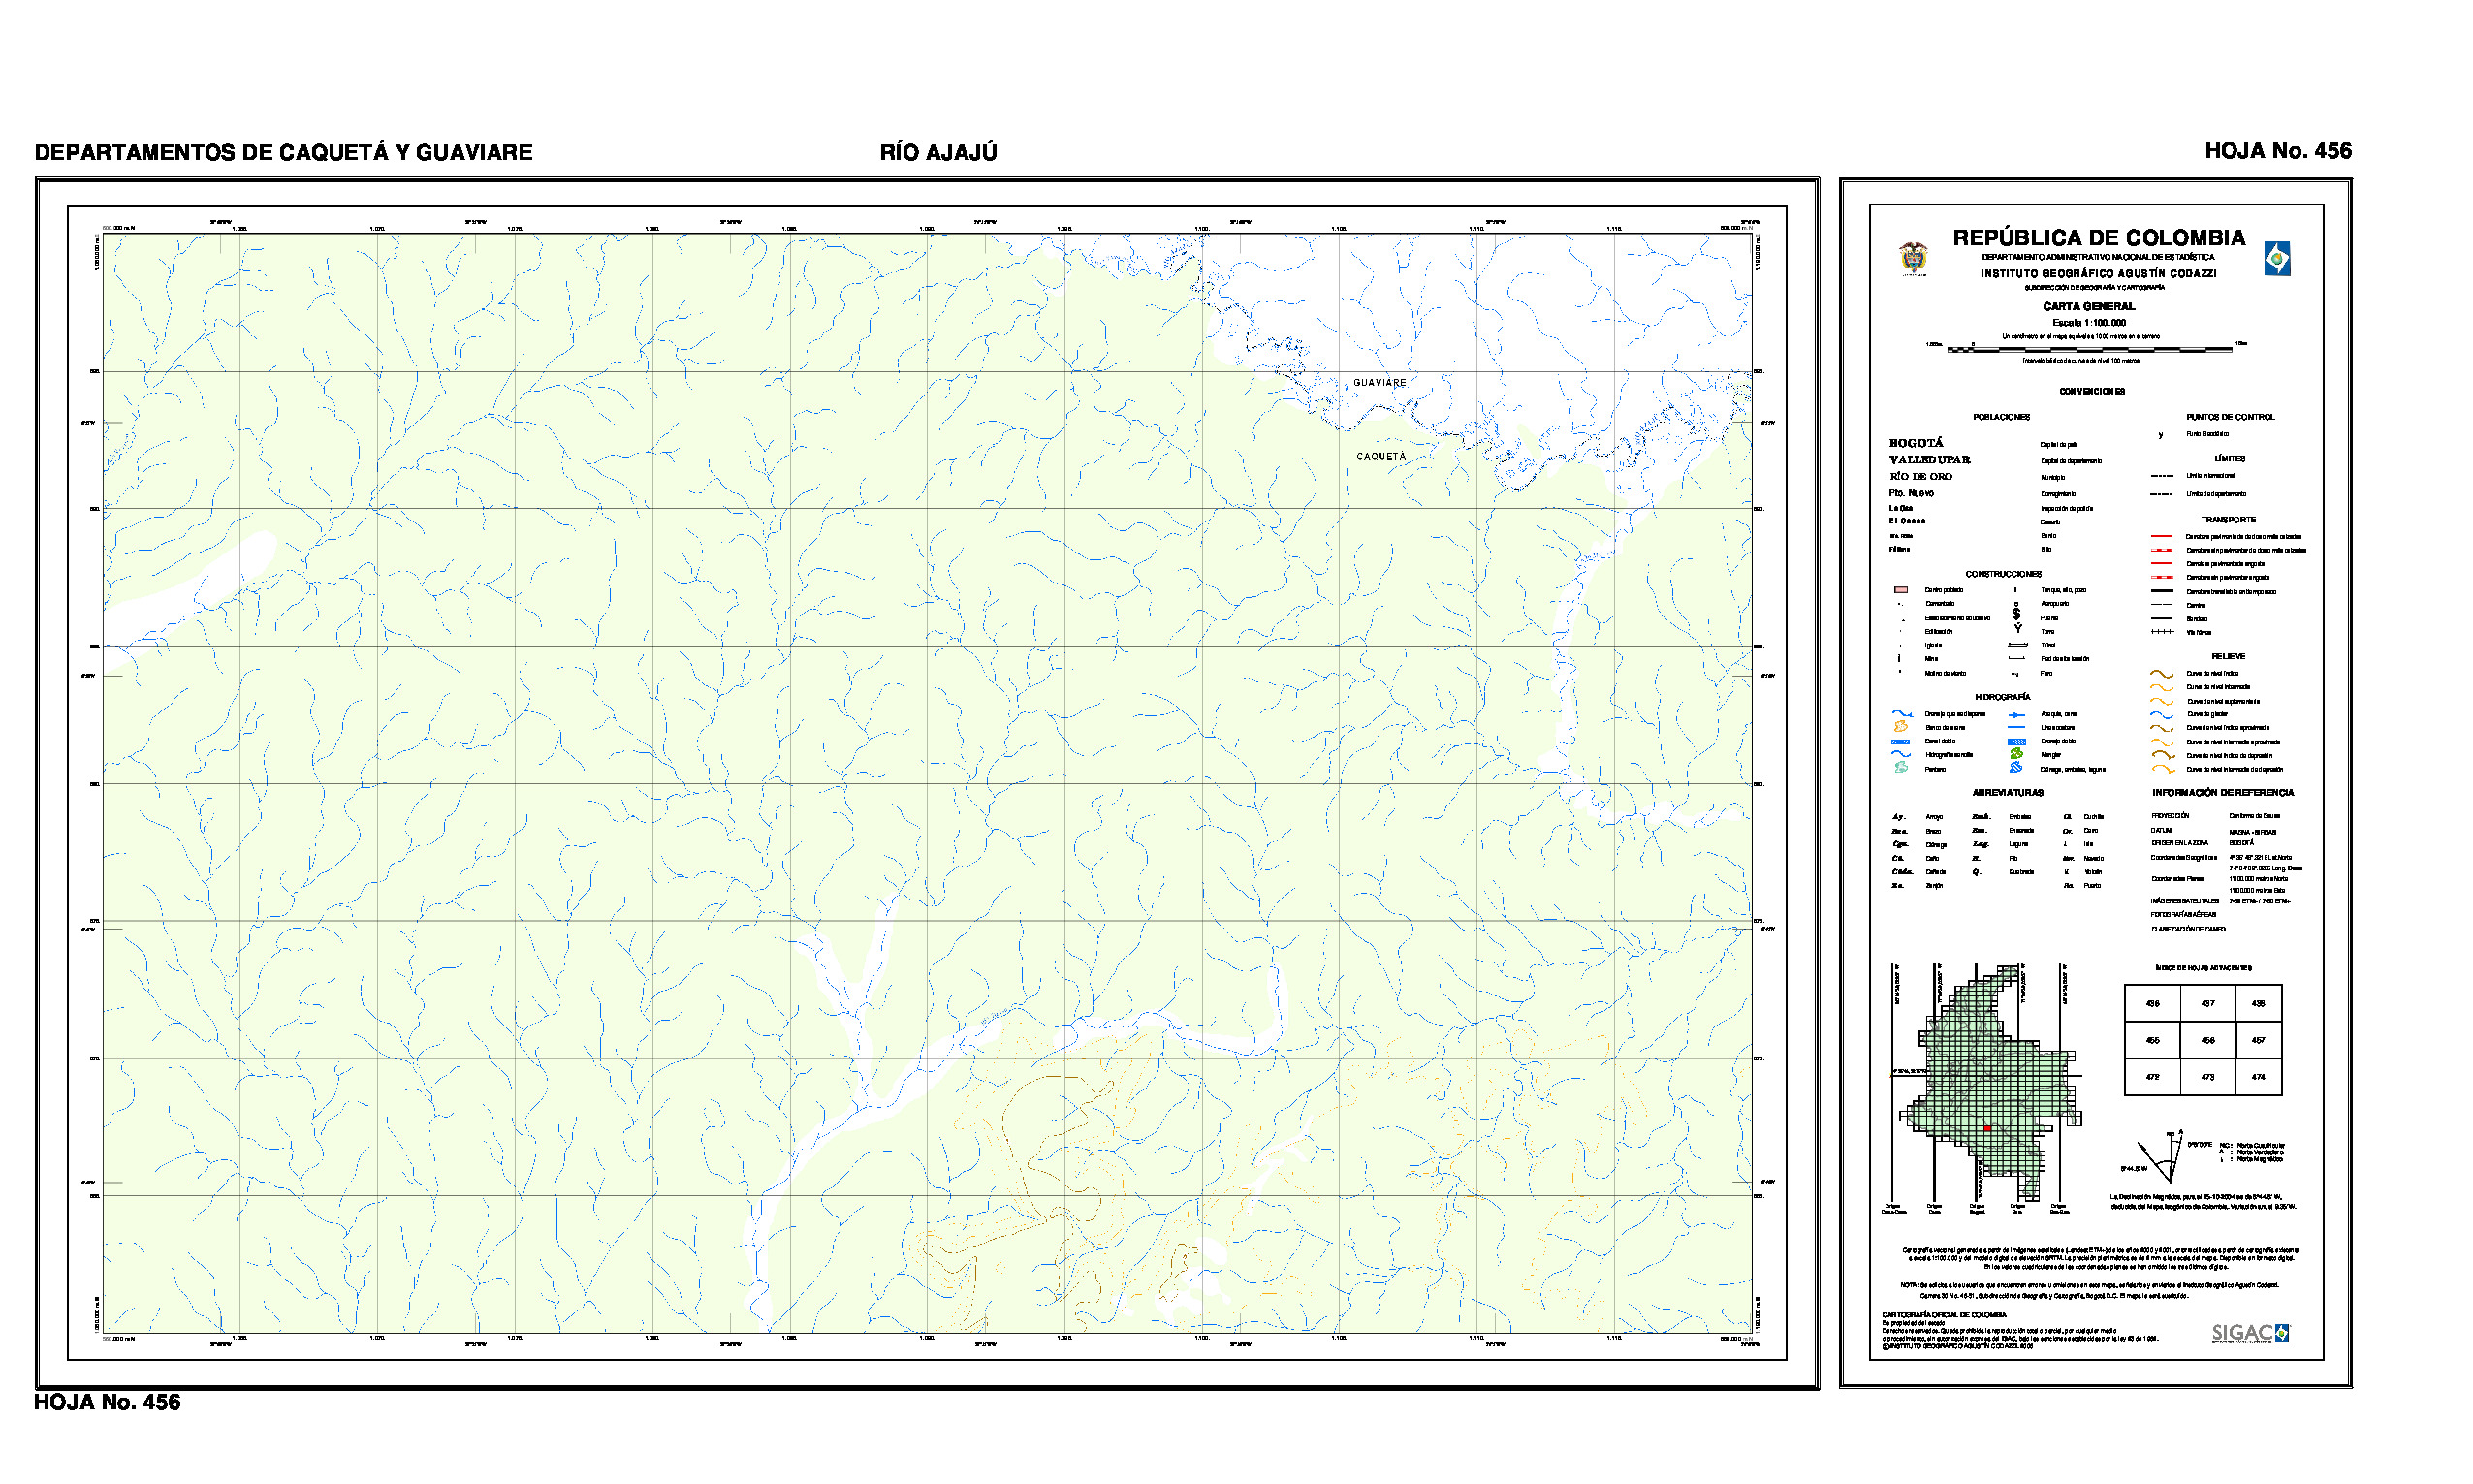Click the teal Pantano legend symbol
This screenshot has width=2473, height=1484.
(1900, 768)
